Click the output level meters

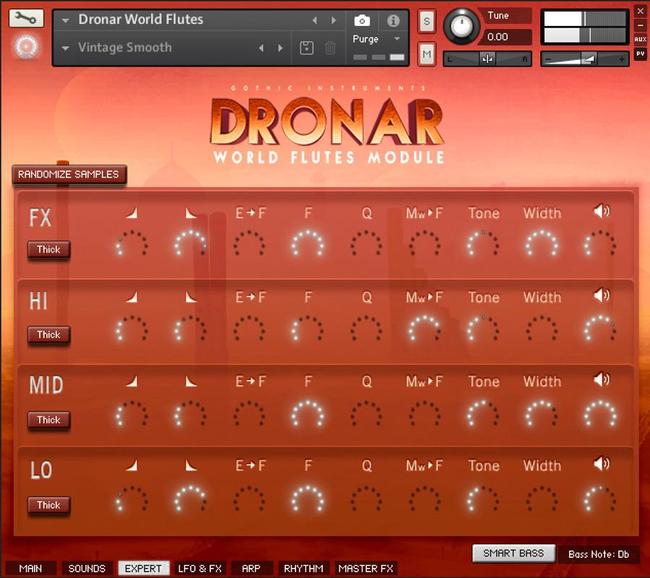pos(585,27)
